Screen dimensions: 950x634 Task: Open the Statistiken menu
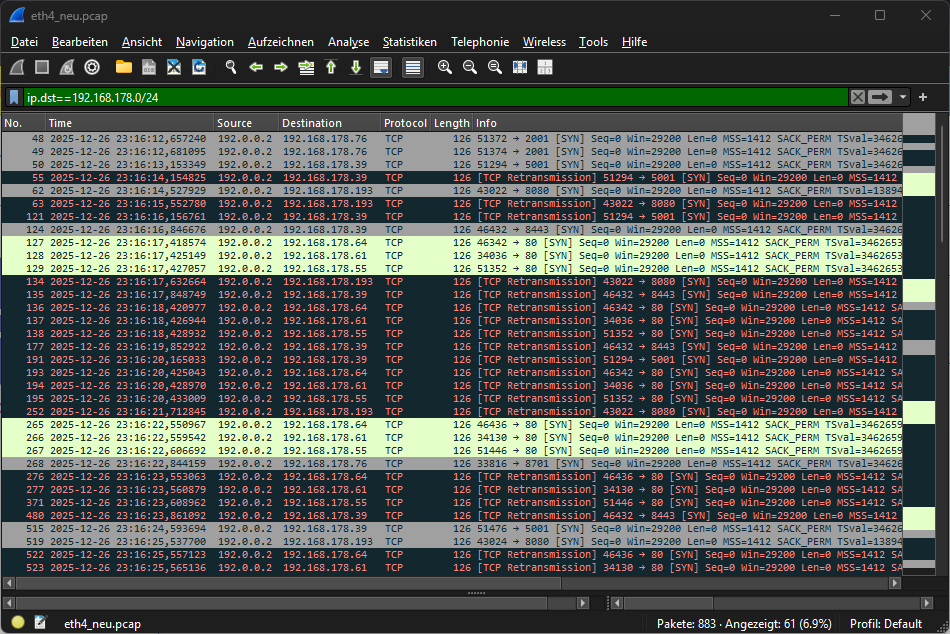click(x=410, y=42)
